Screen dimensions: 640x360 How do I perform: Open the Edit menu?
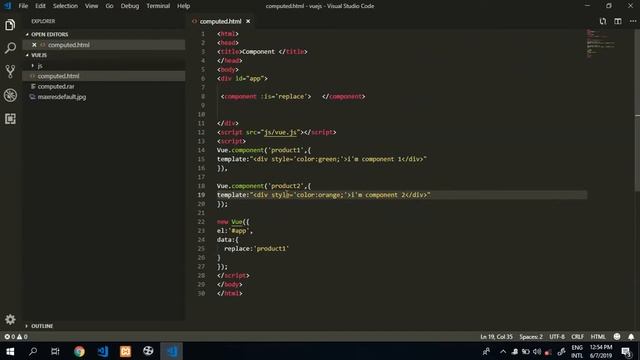click(x=40, y=6)
